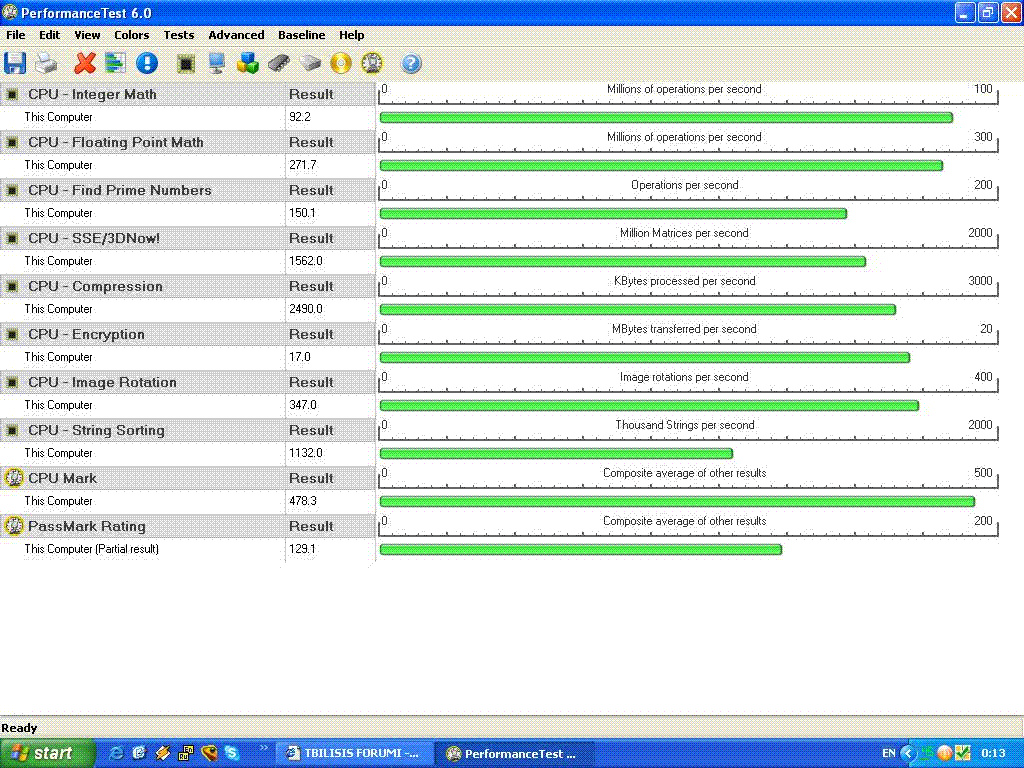The width and height of the screenshot is (1024, 768).
Task: Open the Help menu
Action: pyautogui.click(x=351, y=35)
